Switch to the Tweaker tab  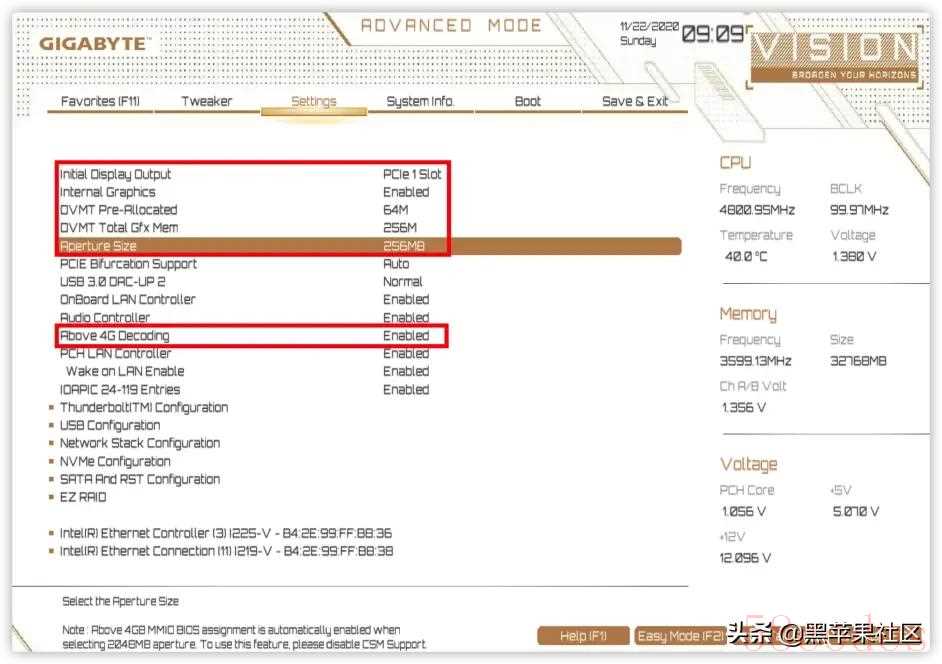tap(207, 101)
